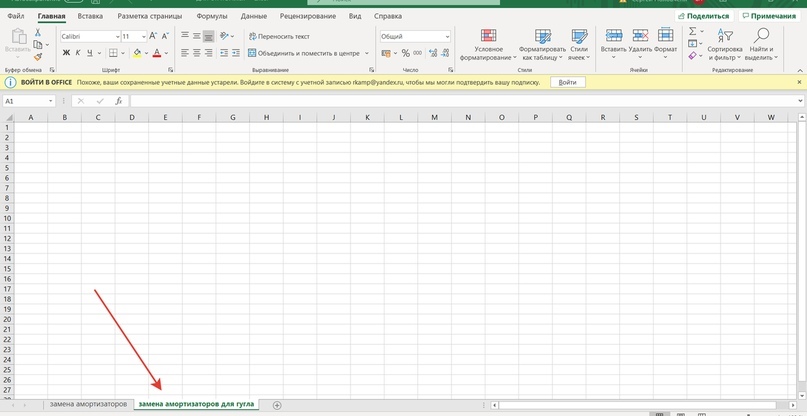Open the Calibri font name dropdown

tap(116, 37)
